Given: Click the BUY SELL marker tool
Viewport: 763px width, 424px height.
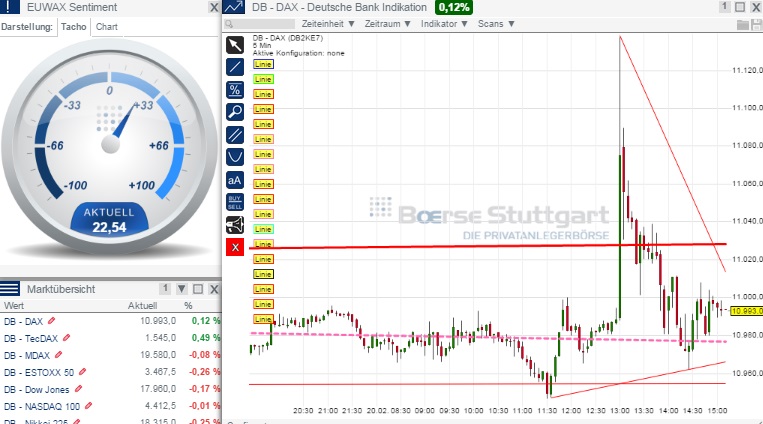Looking at the screenshot, I should tap(235, 202).
